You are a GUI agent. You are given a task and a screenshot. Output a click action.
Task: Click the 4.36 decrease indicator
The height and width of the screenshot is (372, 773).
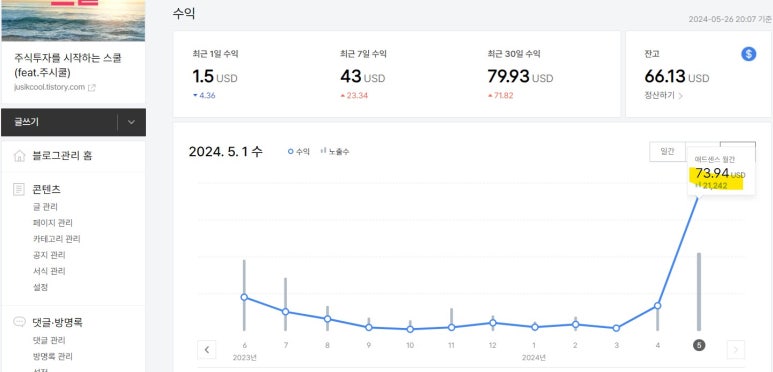(x=204, y=96)
